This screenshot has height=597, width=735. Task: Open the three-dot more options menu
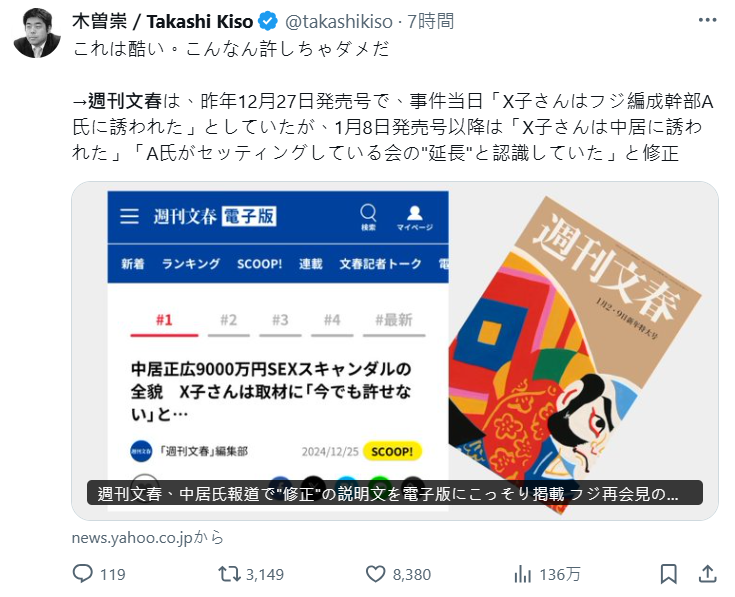(x=707, y=20)
